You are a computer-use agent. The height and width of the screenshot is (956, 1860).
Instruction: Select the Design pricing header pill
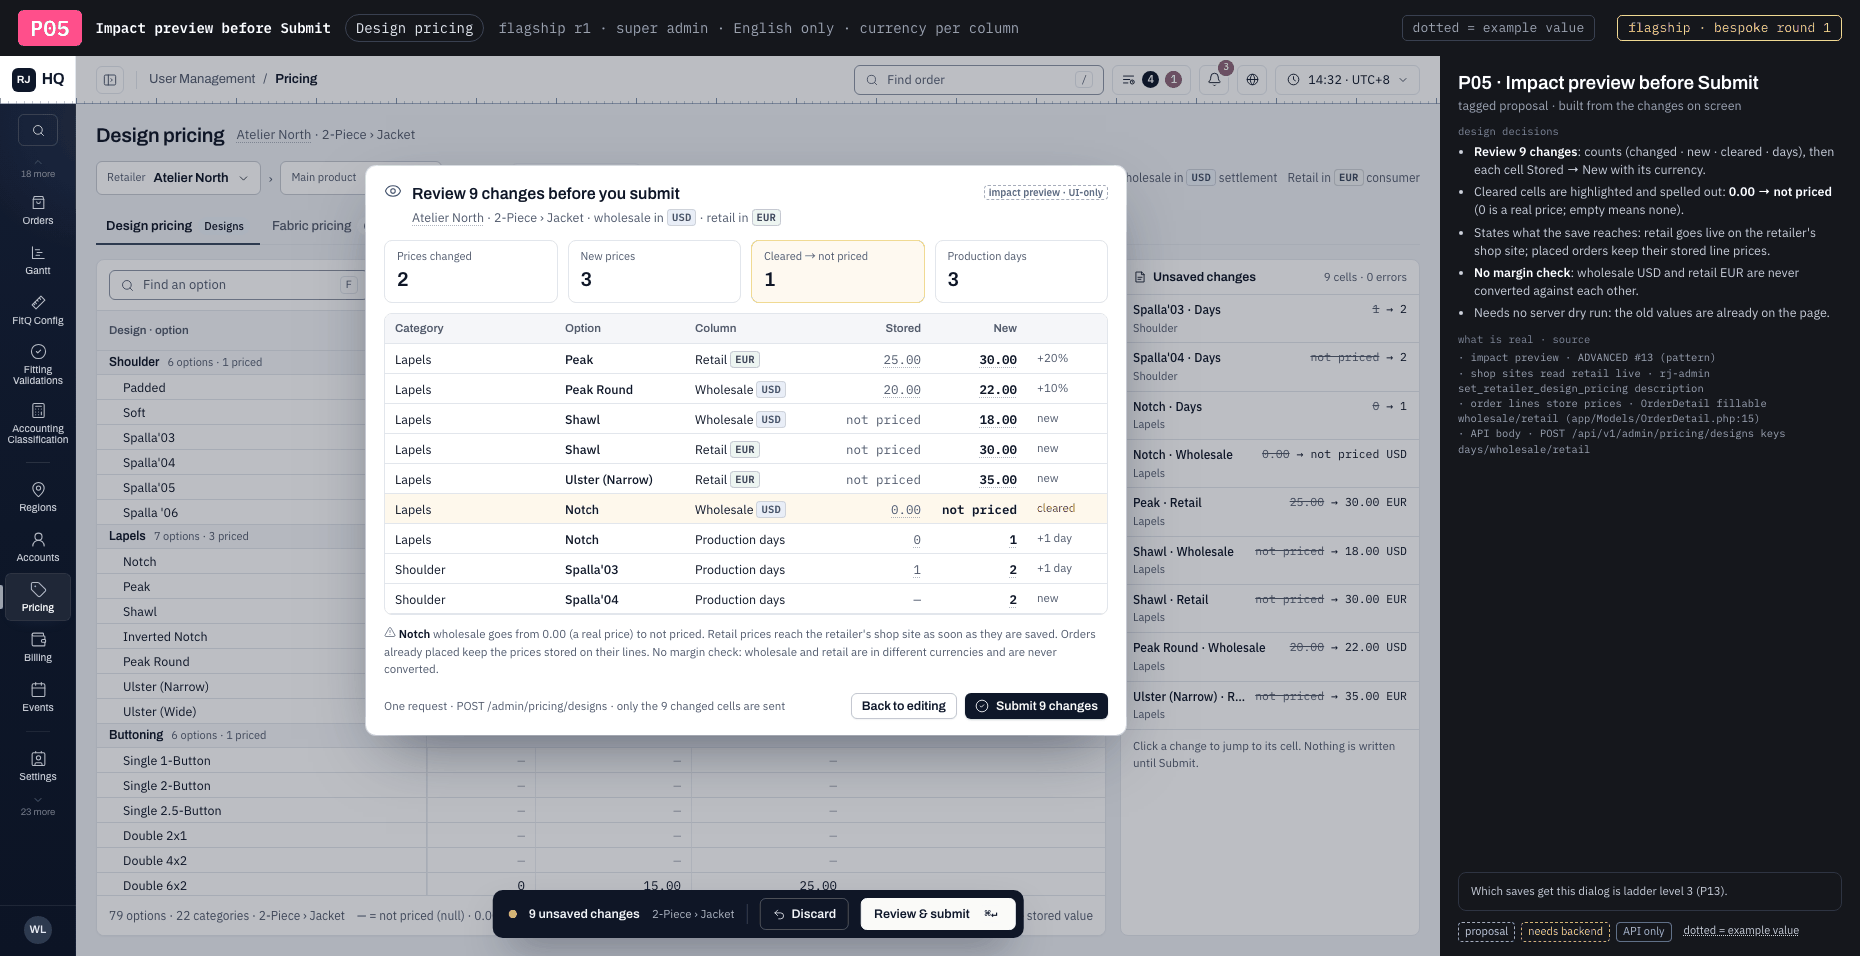tap(415, 28)
